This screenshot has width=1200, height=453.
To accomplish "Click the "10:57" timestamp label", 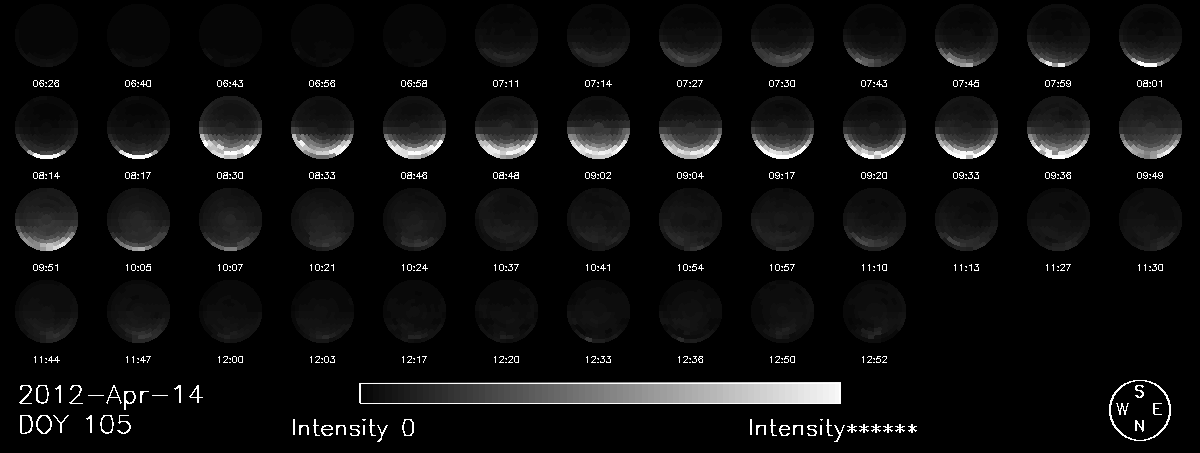I will pos(783,266).
